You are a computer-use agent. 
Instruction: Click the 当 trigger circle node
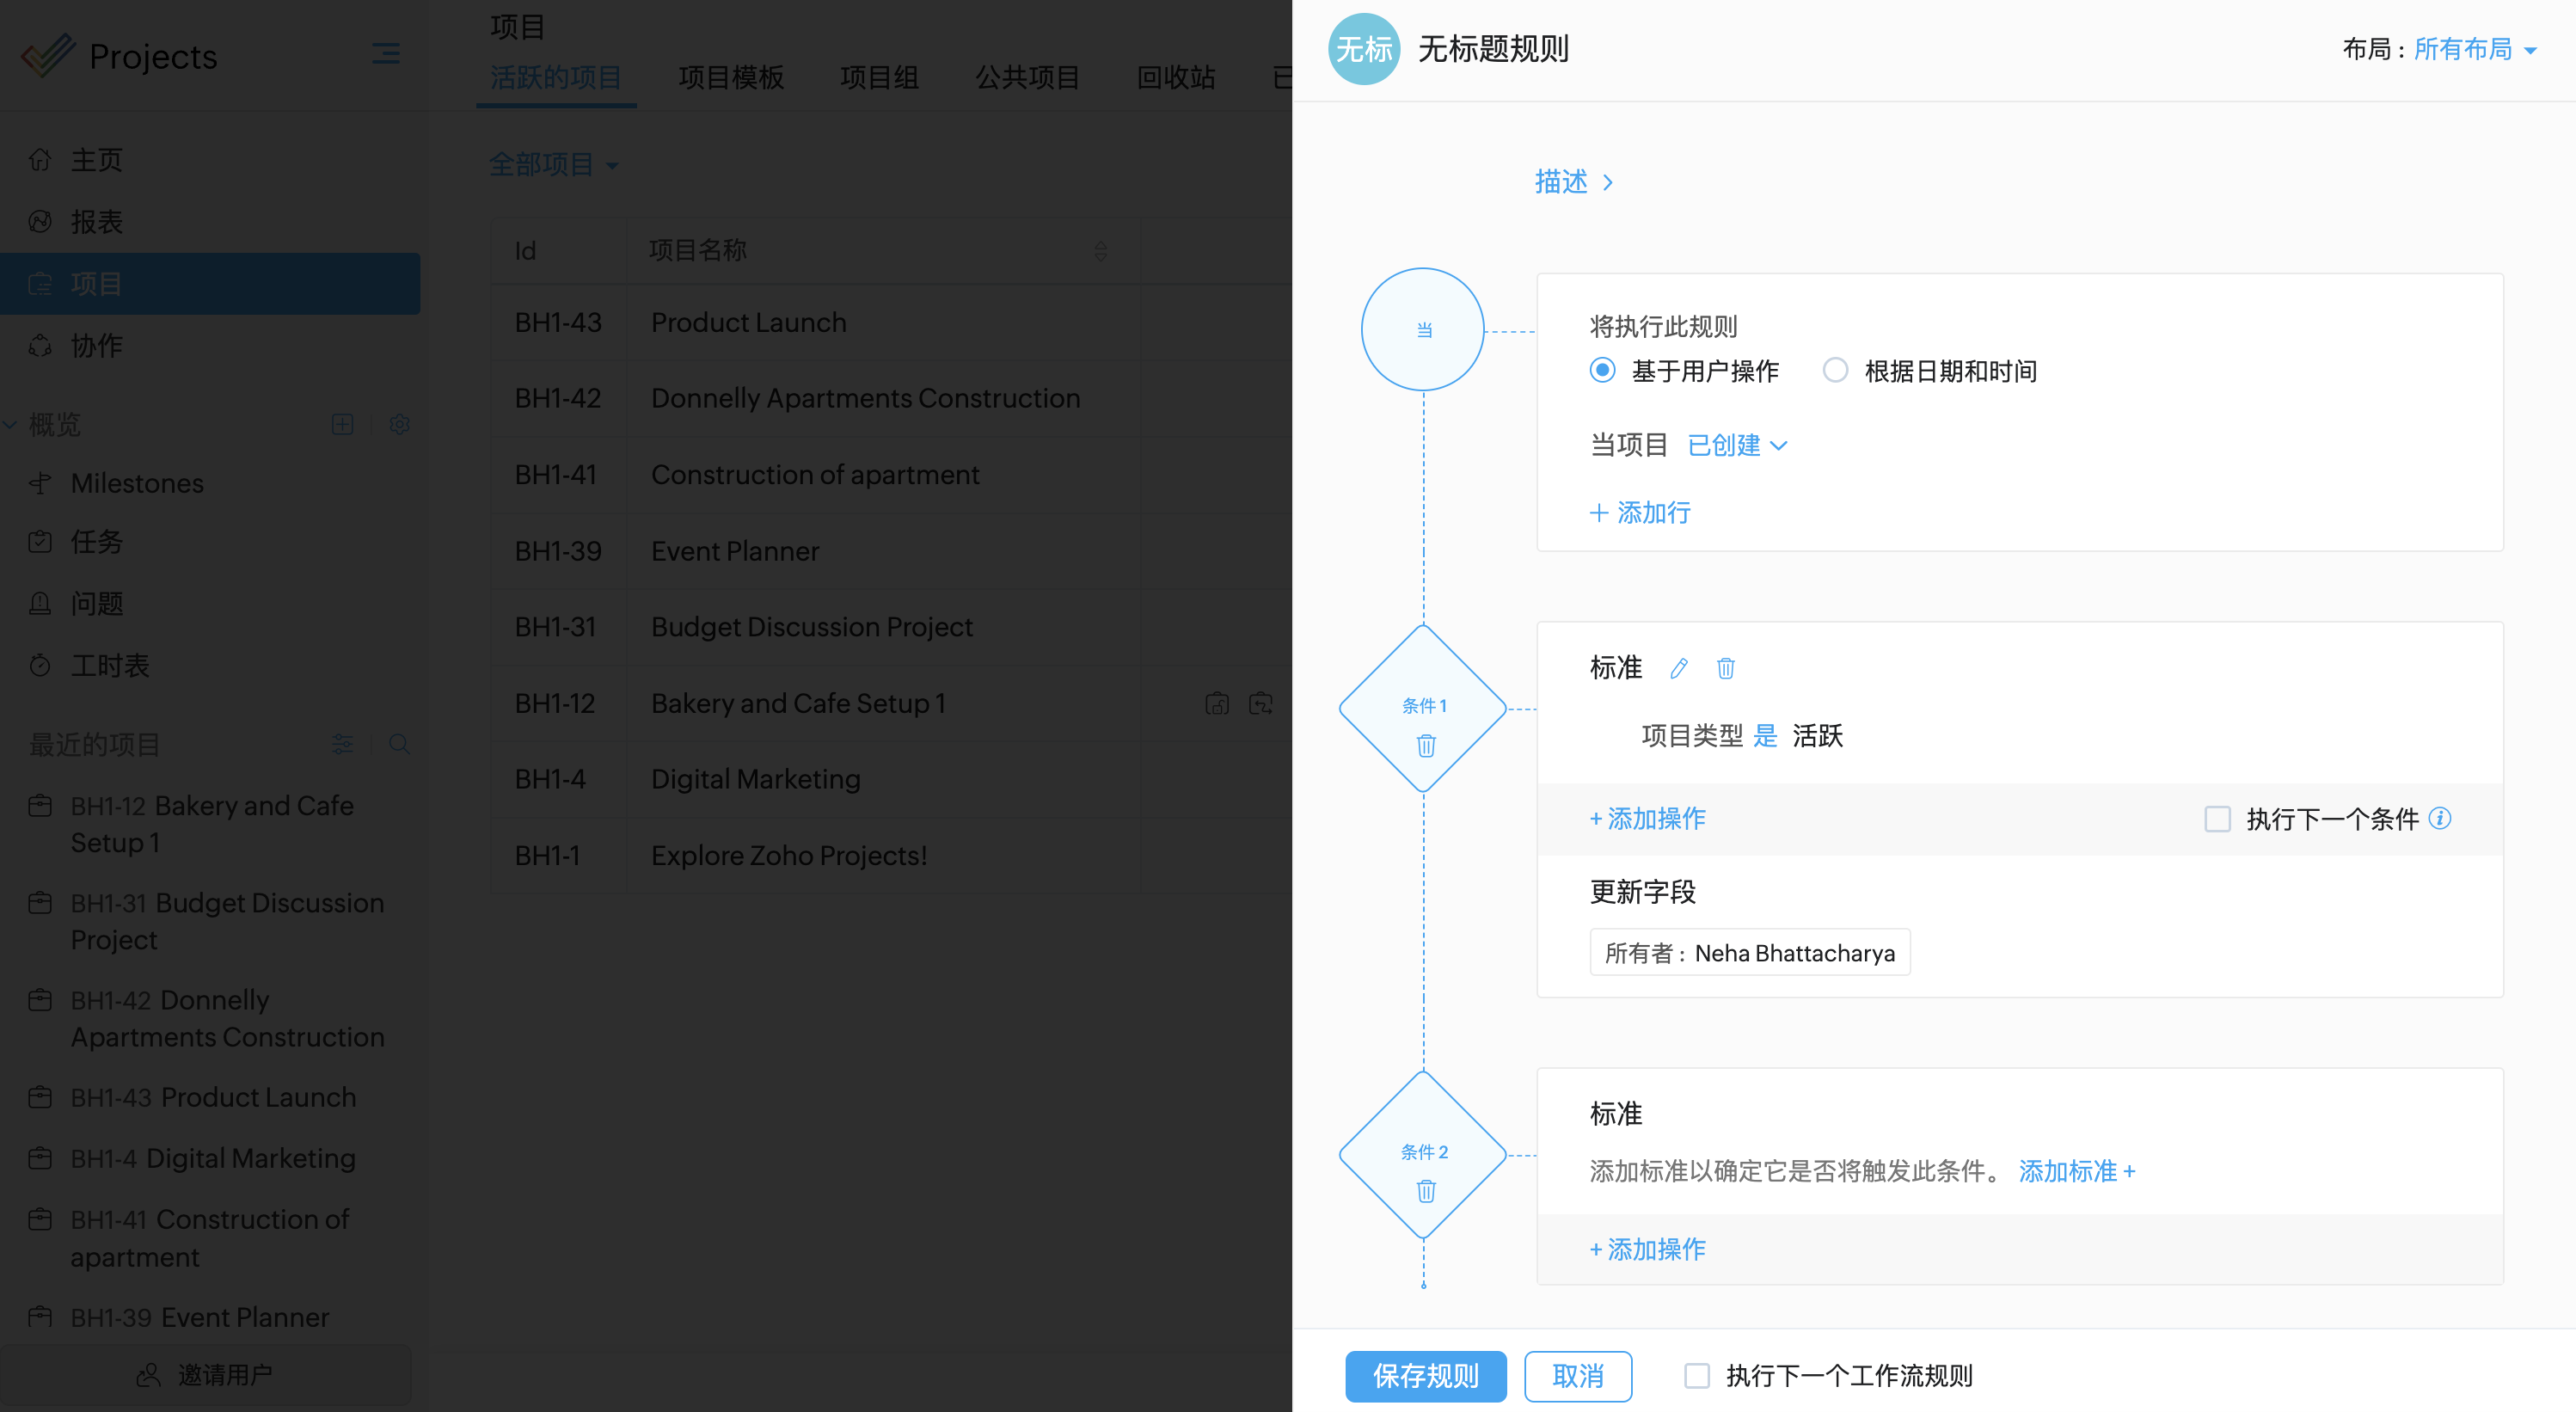pyautogui.click(x=1423, y=329)
